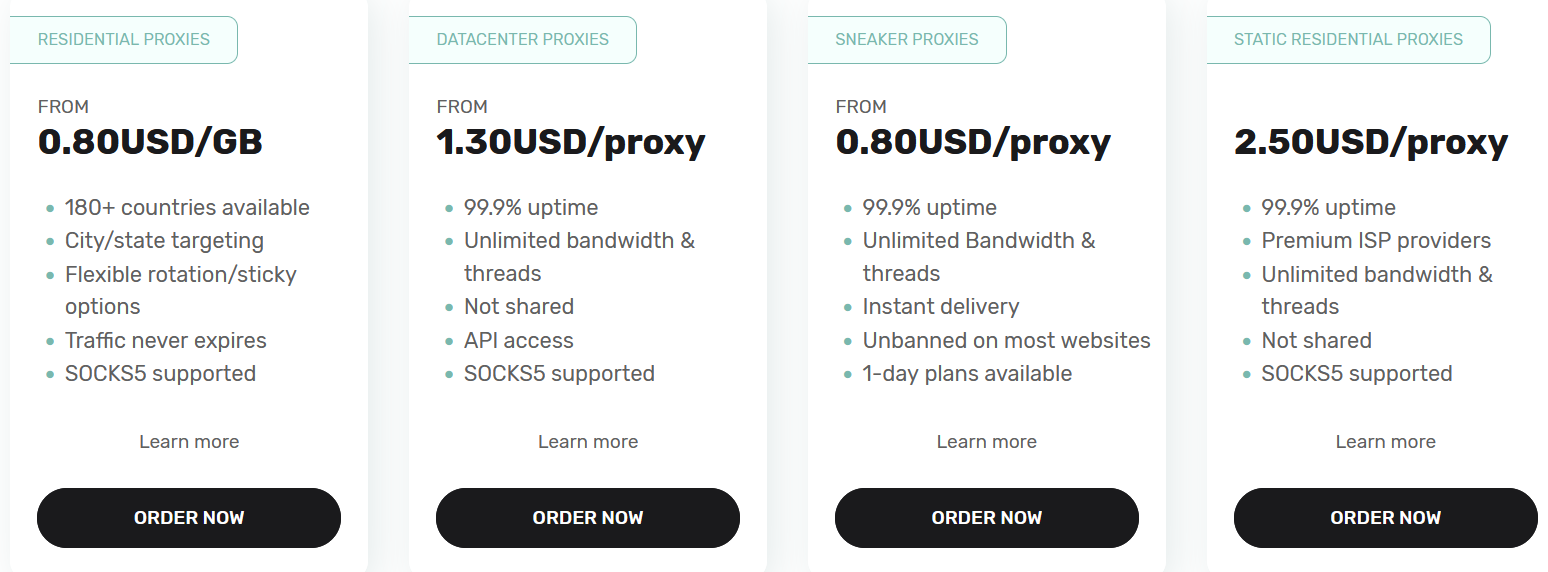Click ORDER NOW under Datacenter Proxies
Image resolution: width=1548 pixels, height=572 pixels.
(x=588, y=518)
